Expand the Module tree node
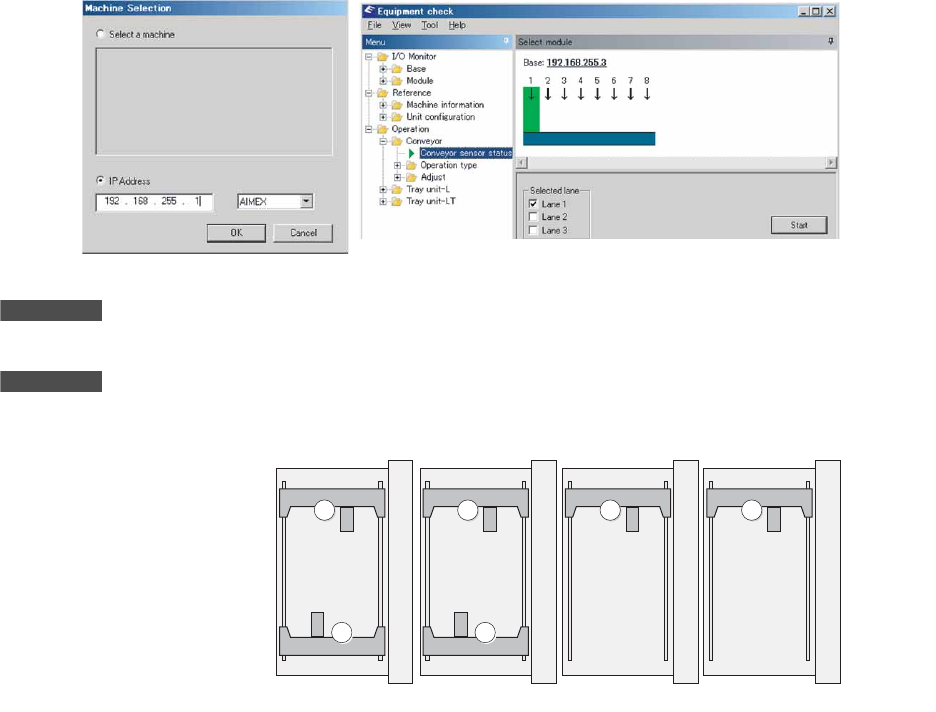The height and width of the screenshot is (712, 936). (x=383, y=81)
